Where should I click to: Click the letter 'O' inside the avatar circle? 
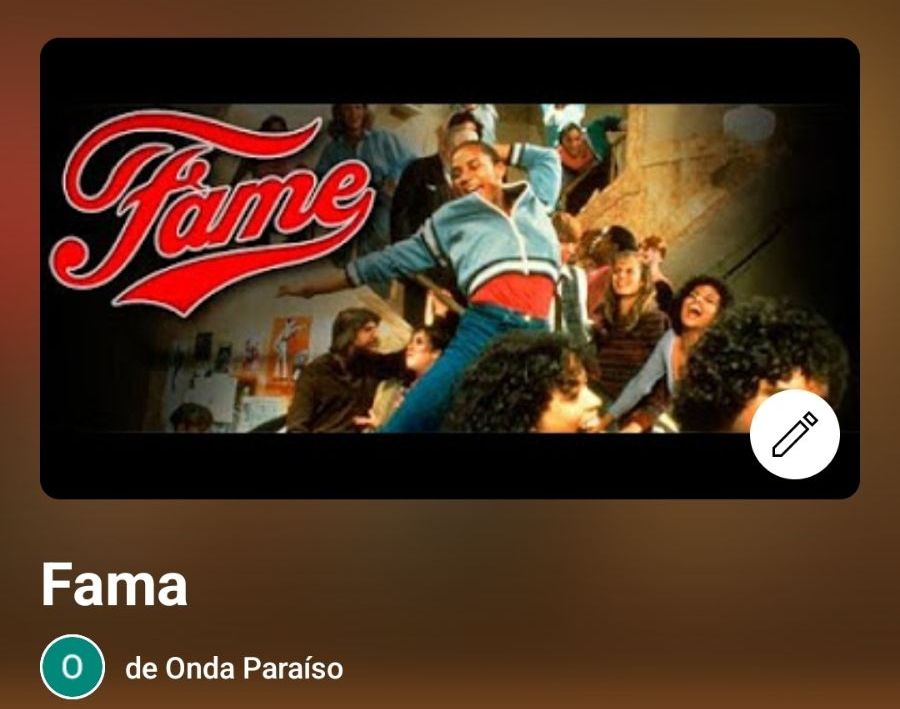pos(72,667)
